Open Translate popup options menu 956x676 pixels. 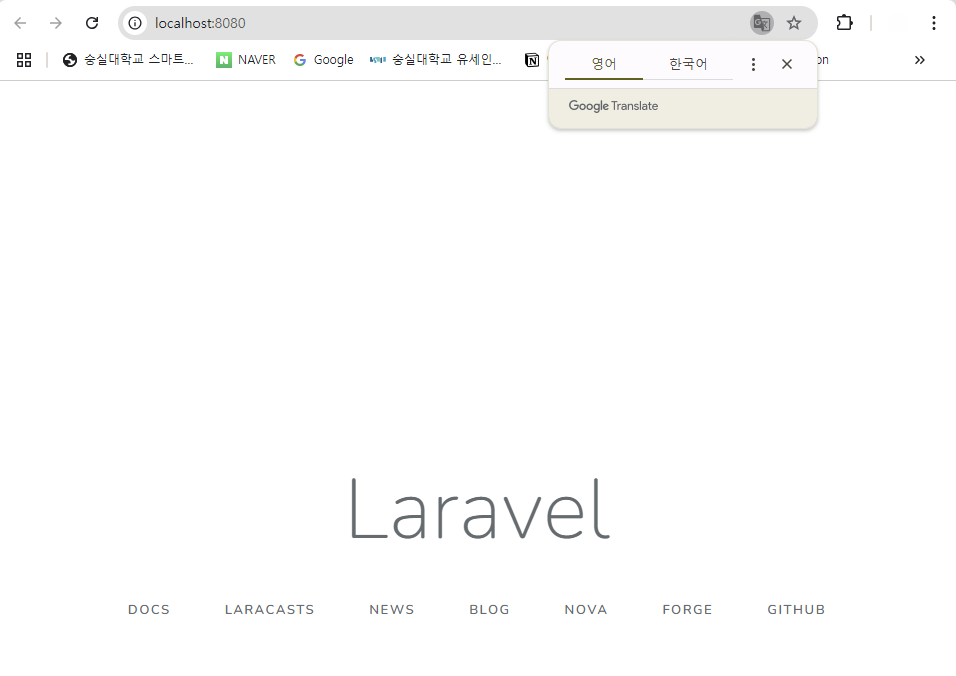pyautogui.click(x=754, y=64)
